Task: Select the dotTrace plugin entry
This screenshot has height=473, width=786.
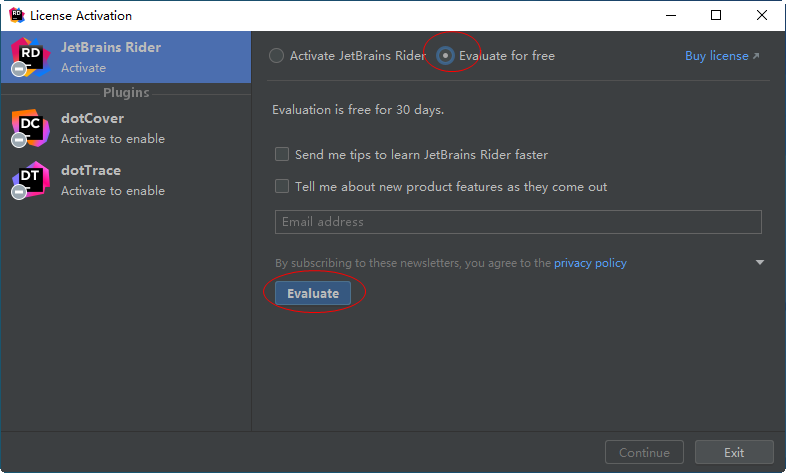Action: (x=126, y=180)
